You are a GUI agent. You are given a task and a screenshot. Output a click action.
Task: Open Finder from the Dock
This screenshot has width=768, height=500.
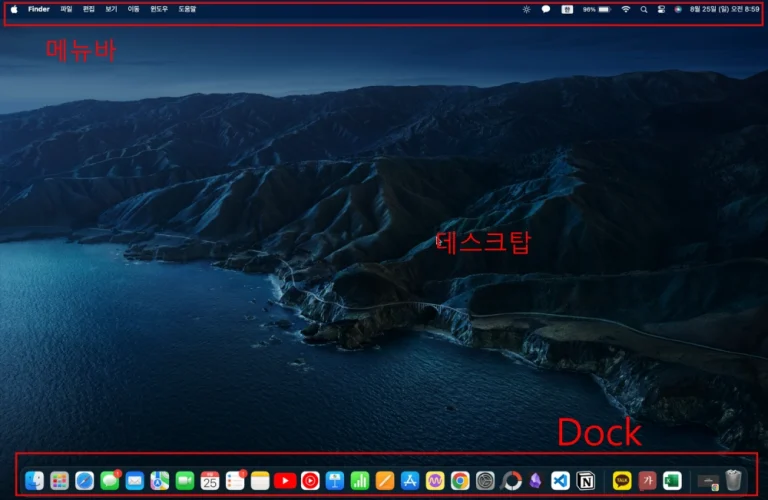(34, 481)
